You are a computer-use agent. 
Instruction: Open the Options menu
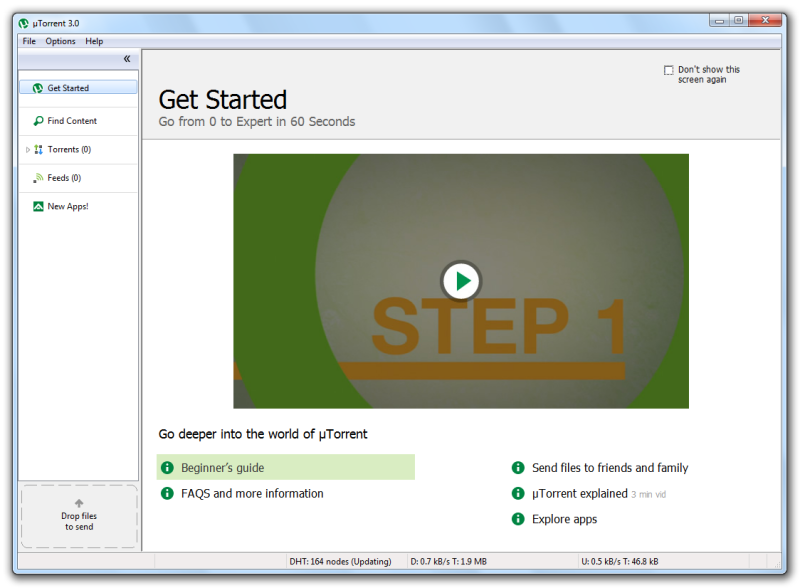[60, 41]
